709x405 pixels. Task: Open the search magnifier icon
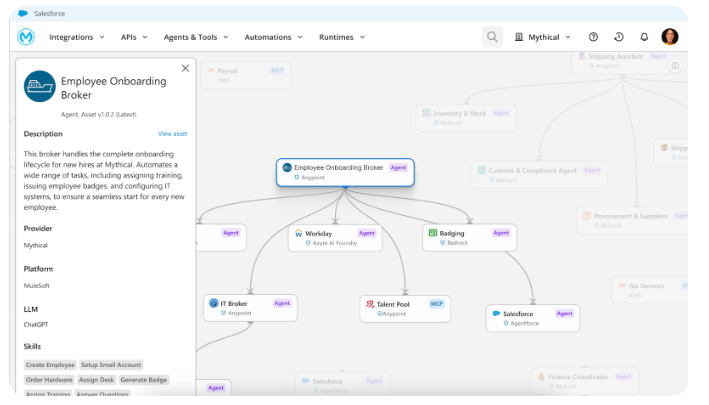(492, 37)
